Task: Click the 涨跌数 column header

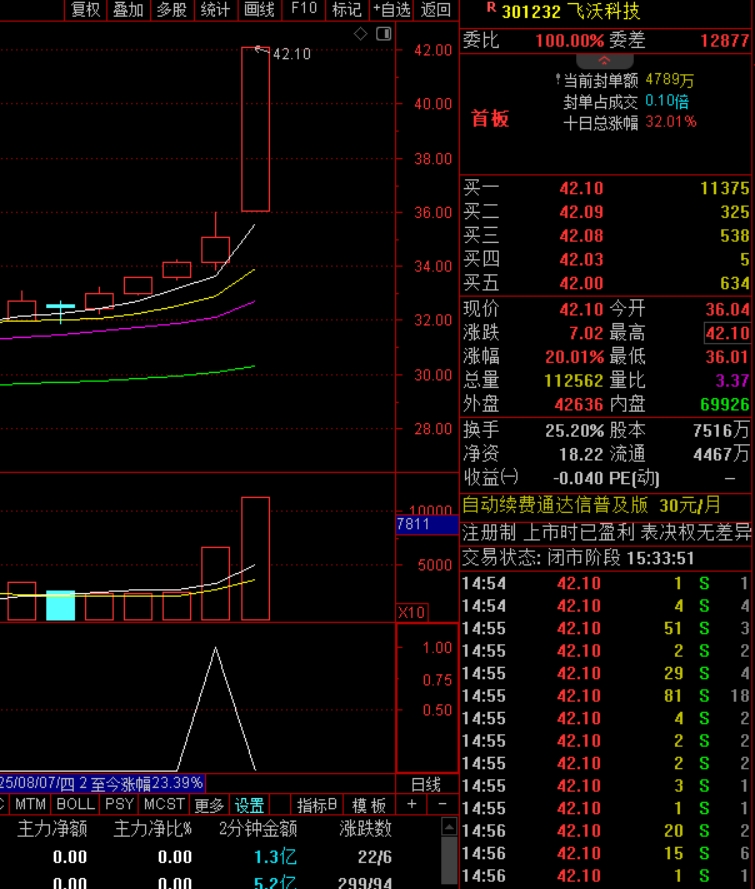Action: 366,829
